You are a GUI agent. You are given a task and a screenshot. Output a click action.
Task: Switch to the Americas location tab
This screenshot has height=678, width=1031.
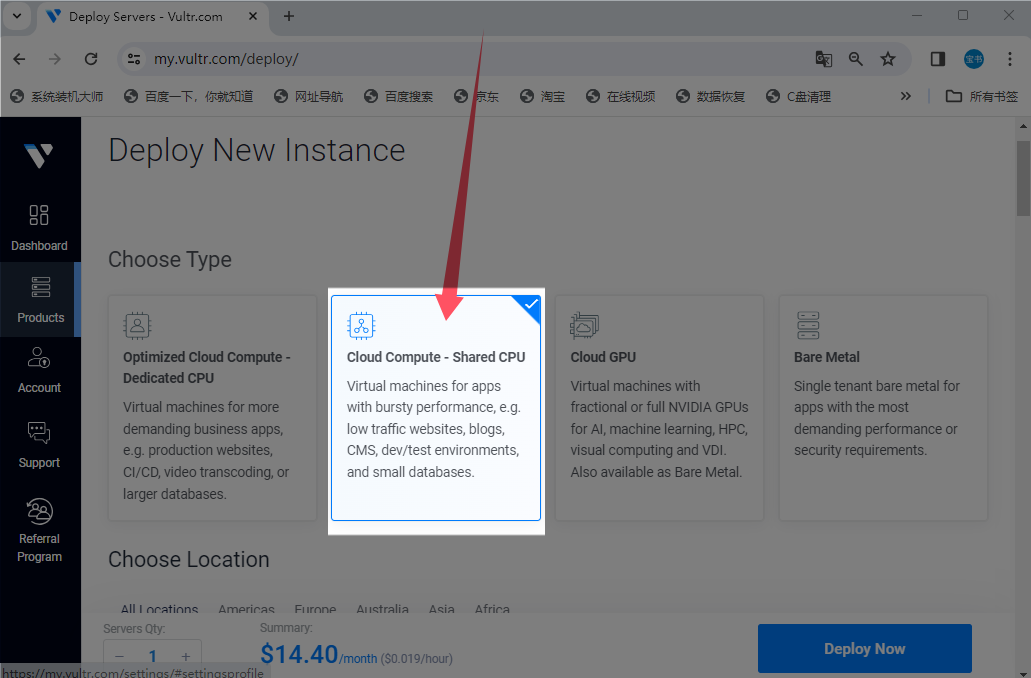[x=246, y=609]
